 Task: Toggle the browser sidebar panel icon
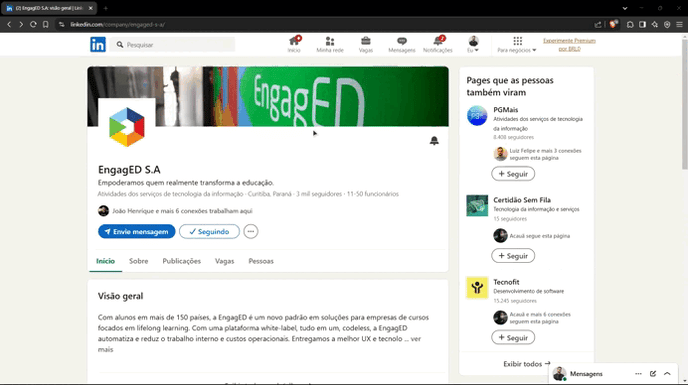(642, 25)
